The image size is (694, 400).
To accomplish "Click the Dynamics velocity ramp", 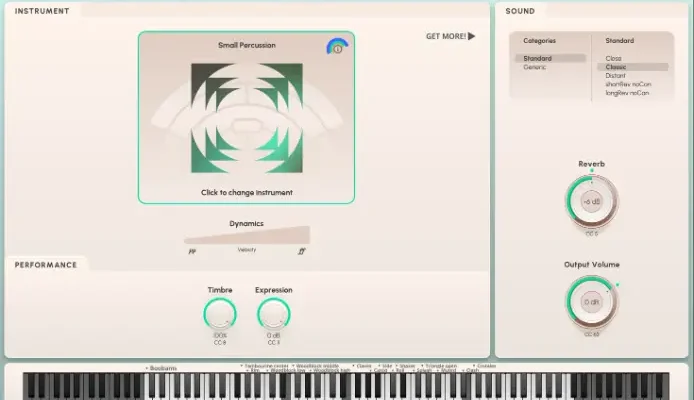I will coord(247,236).
